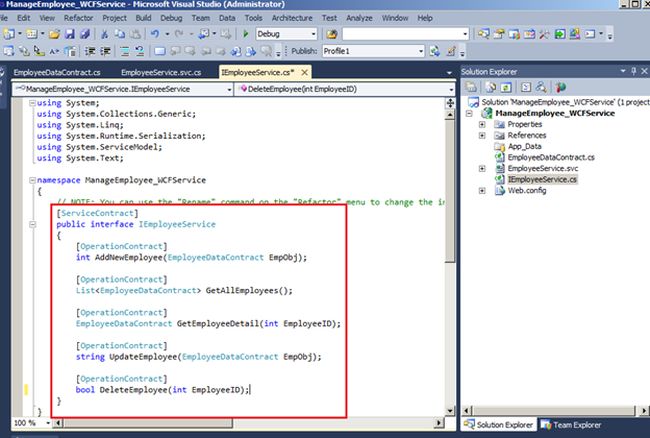Viewport: 650px width, 438px height.
Task: Open the Architecture menu
Action: point(292,18)
